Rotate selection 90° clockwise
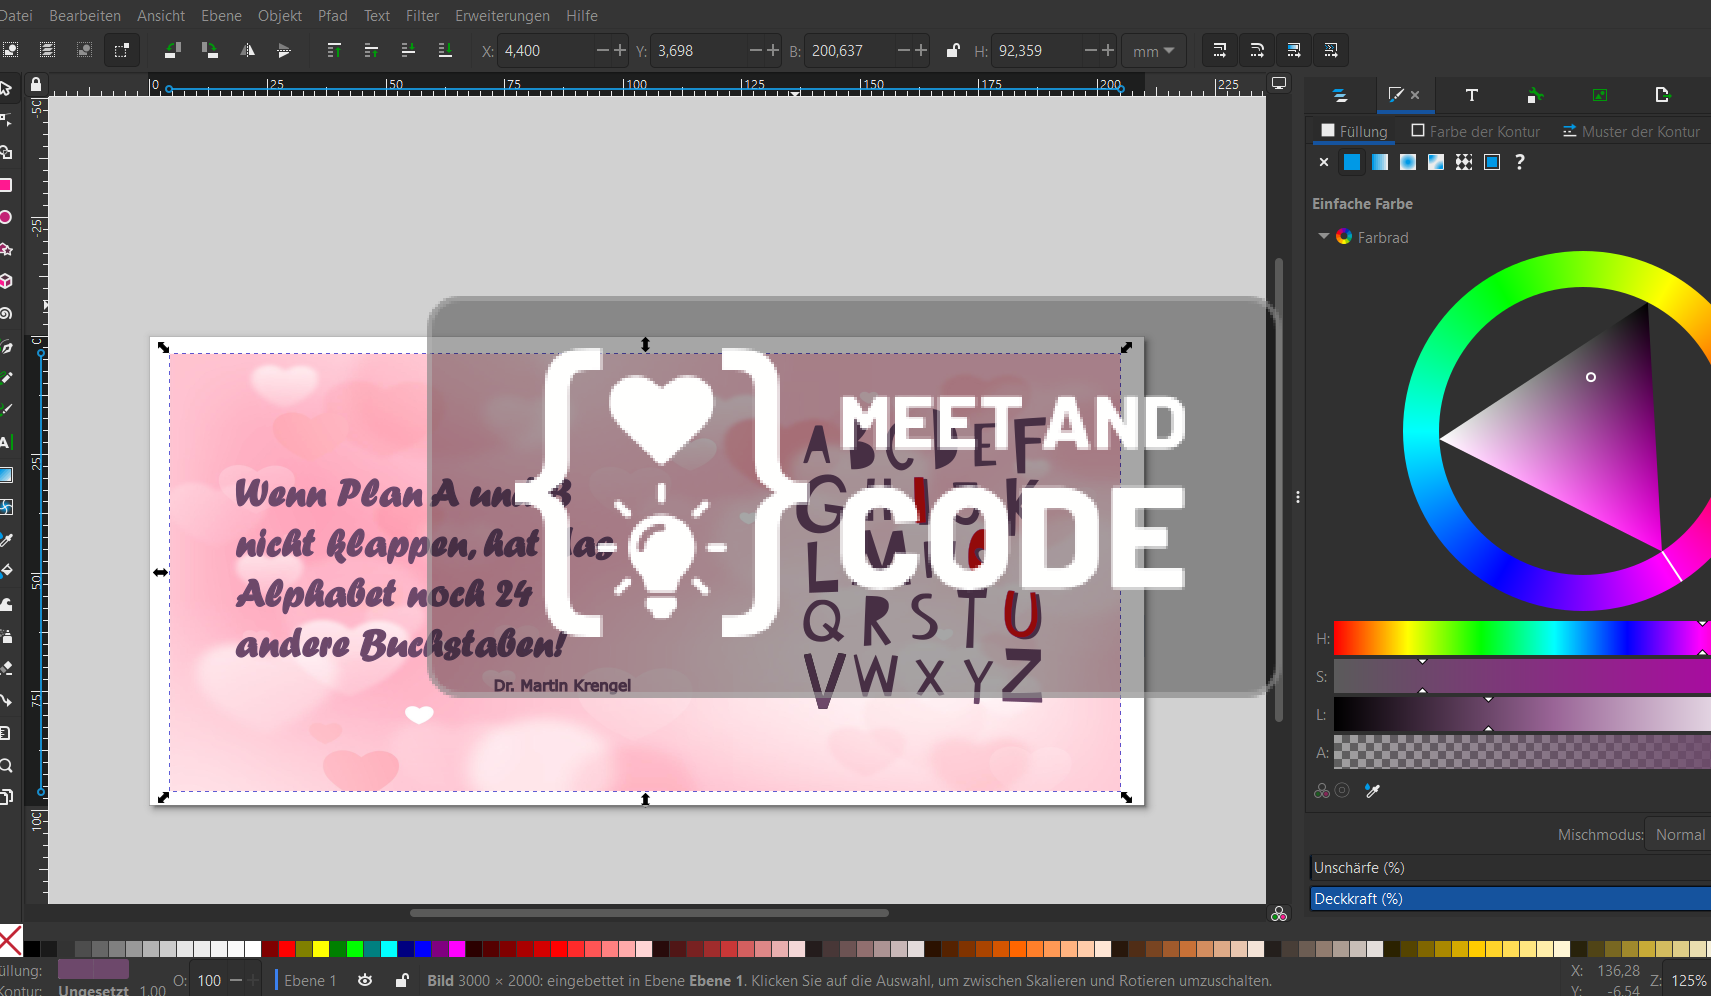Viewport: 1711px width, 996px height. pyautogui.click(x=209, y=50)
